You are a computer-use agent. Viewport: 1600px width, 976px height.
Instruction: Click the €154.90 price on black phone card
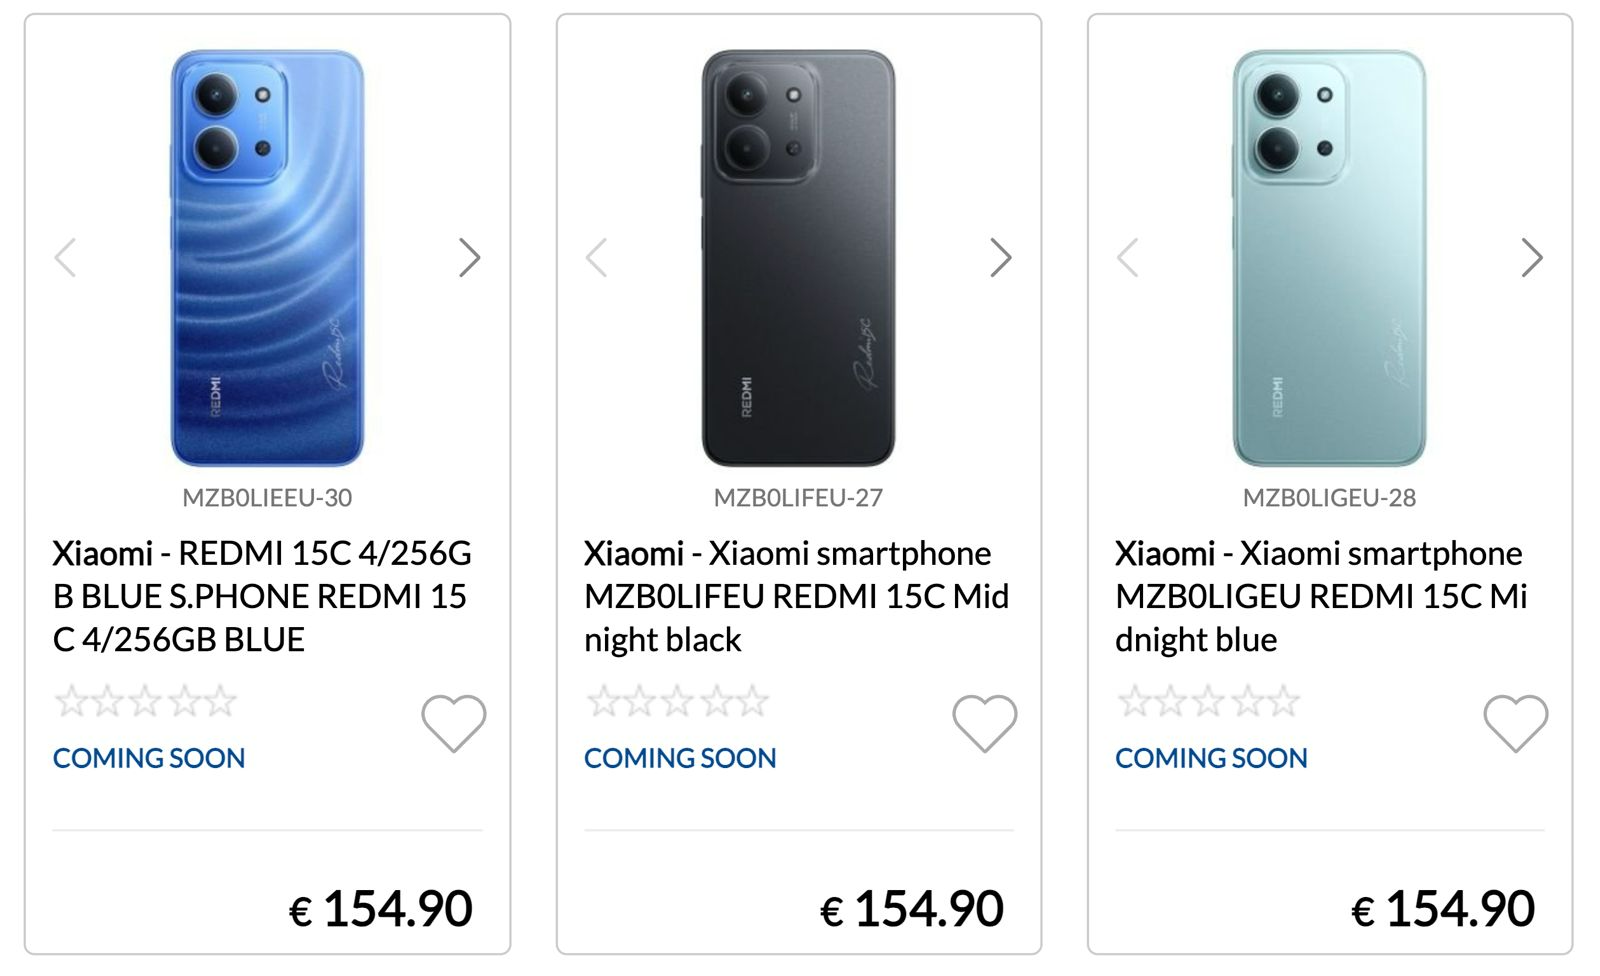911,909
